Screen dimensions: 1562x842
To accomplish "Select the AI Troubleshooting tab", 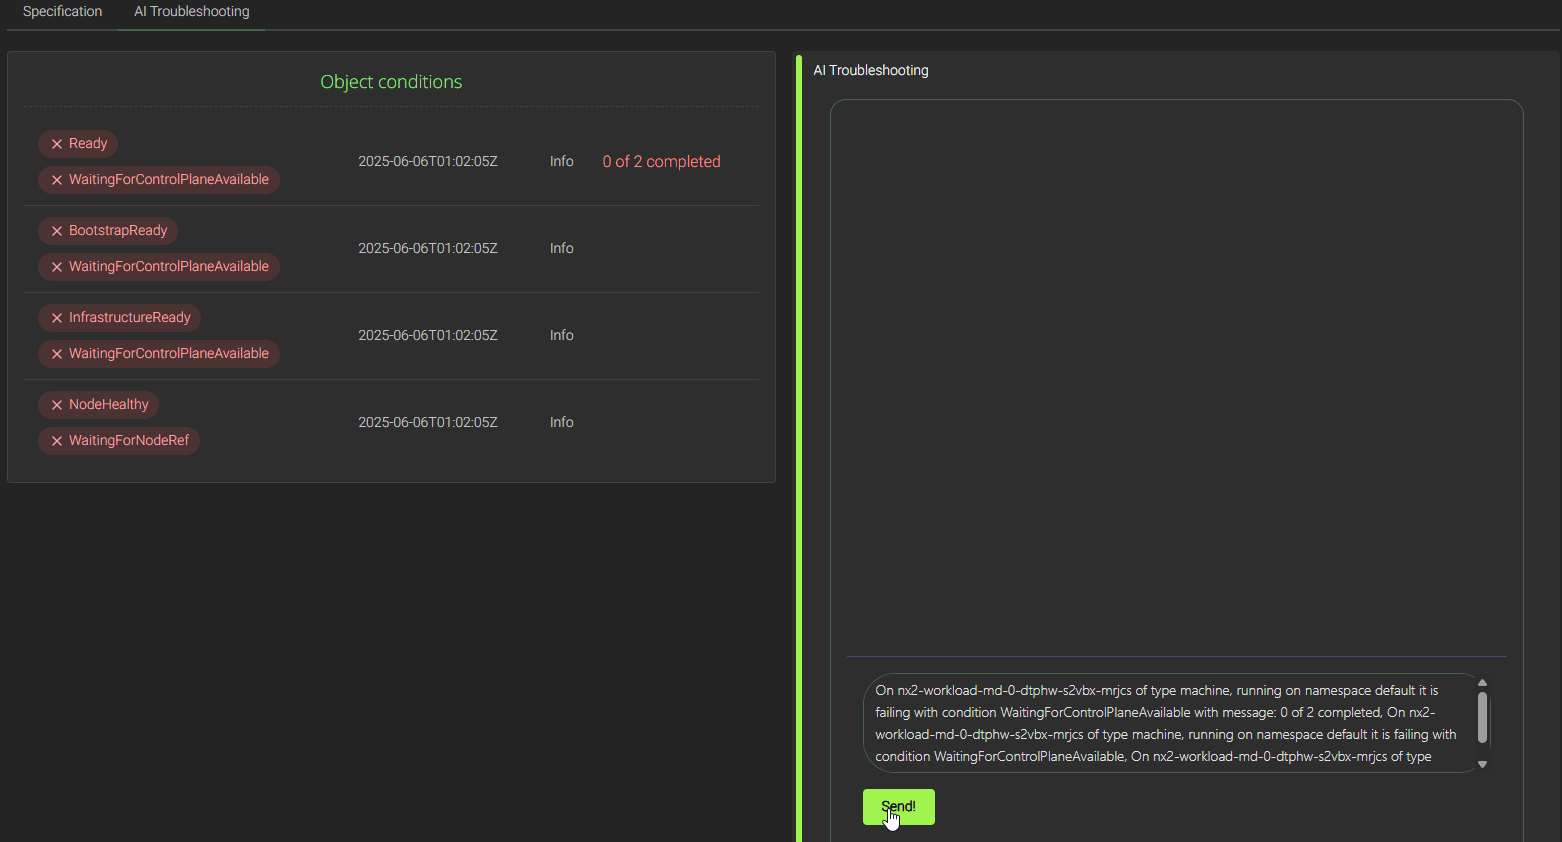I will tap(191, 12).
